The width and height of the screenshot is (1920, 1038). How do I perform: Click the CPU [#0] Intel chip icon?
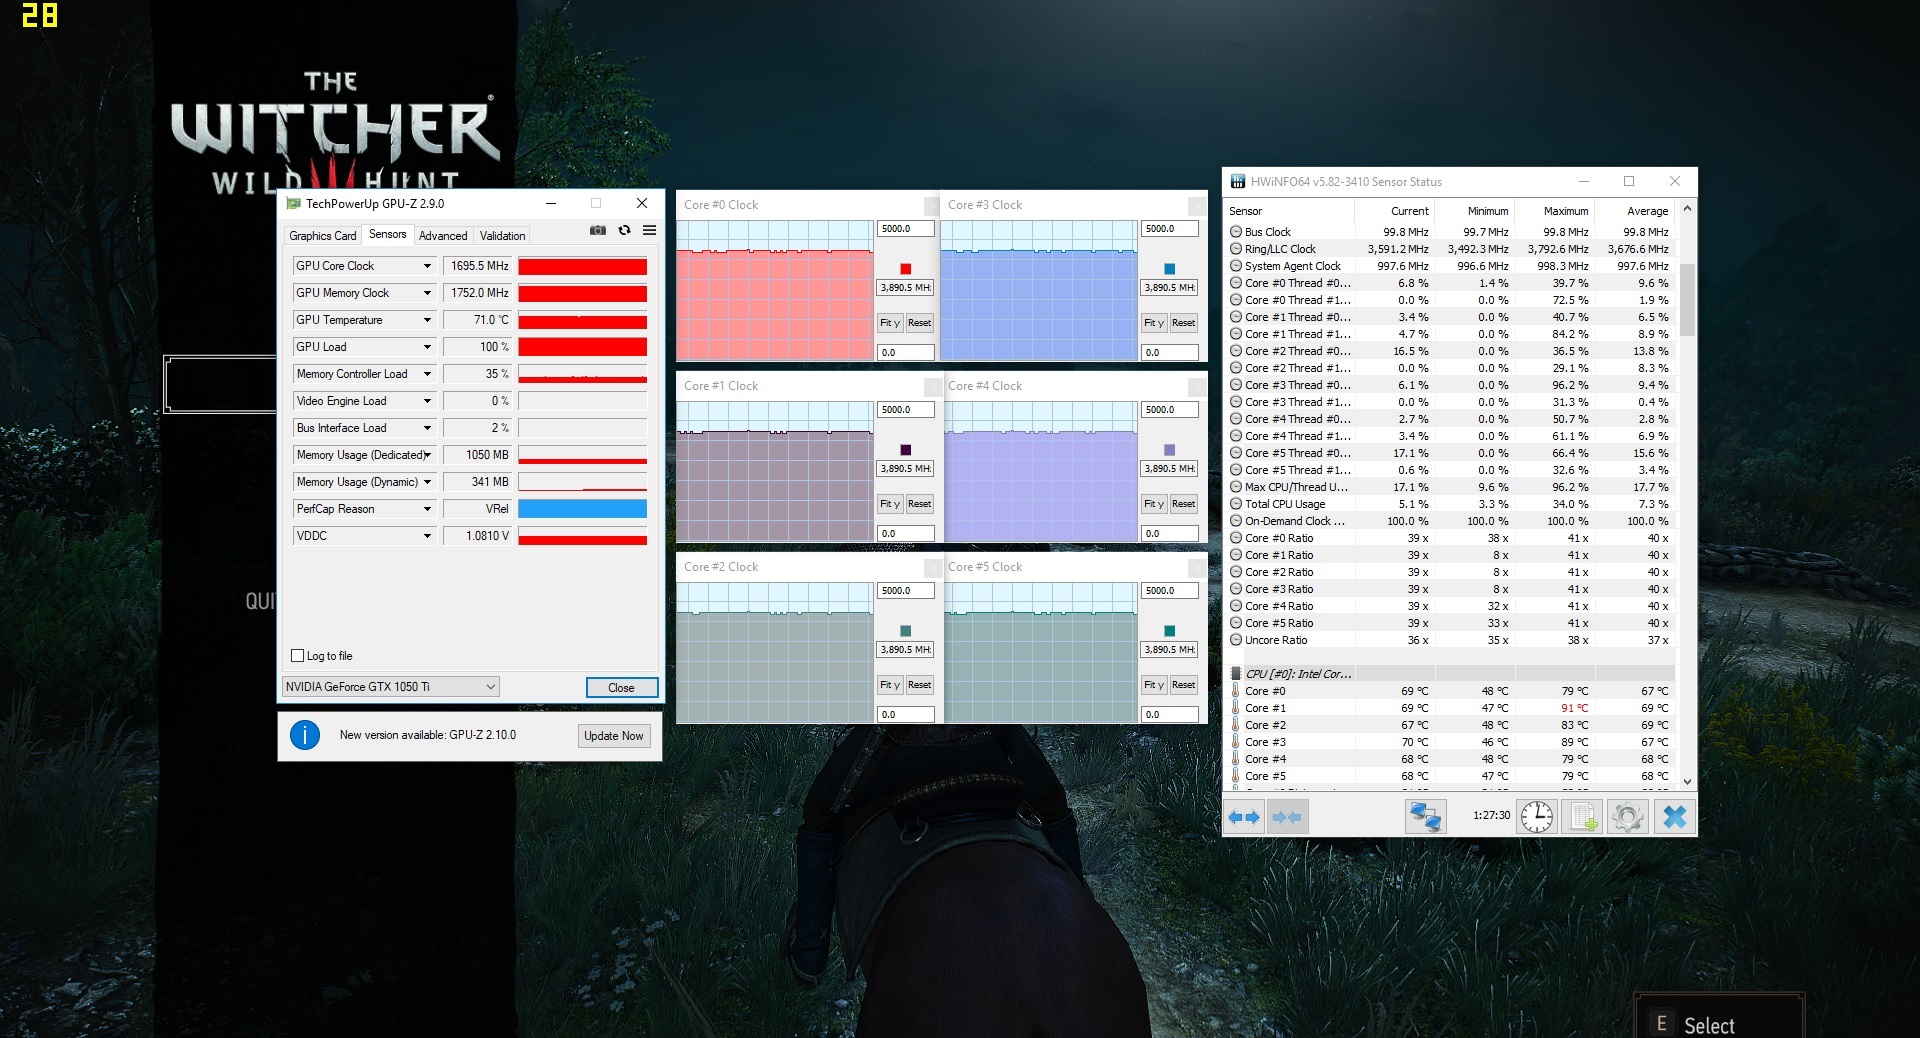point(1236,674)
